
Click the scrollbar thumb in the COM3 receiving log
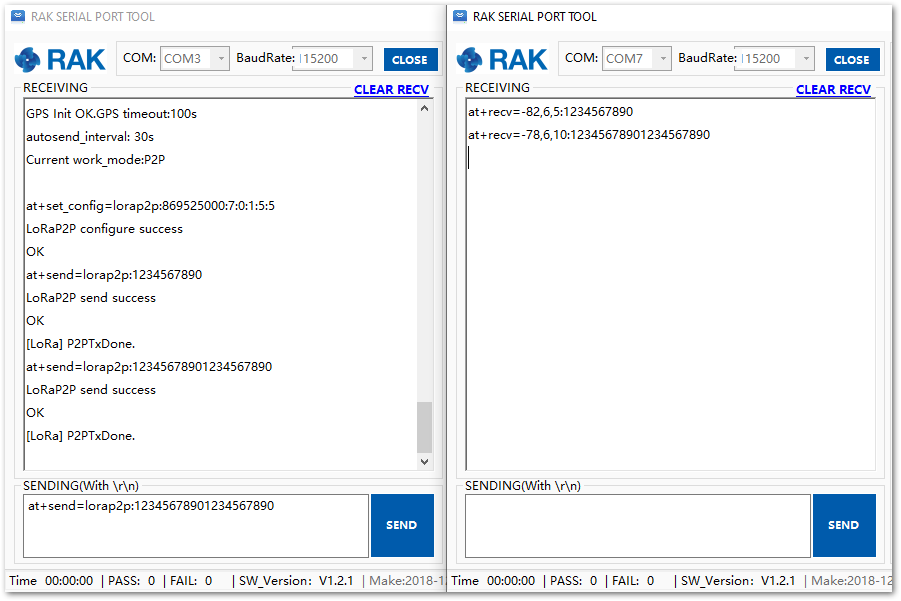424,427
